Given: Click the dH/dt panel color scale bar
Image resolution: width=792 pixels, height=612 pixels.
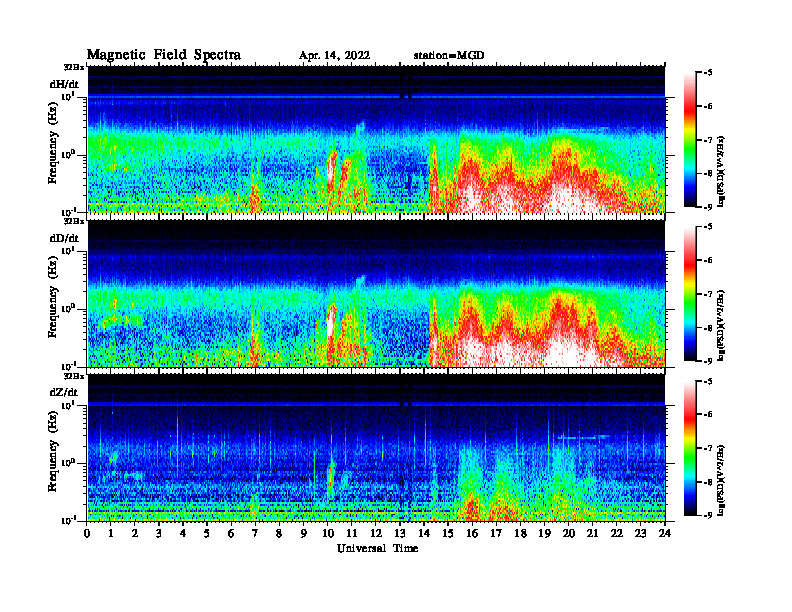Looking at the screenshot, I should coord(689,140).
